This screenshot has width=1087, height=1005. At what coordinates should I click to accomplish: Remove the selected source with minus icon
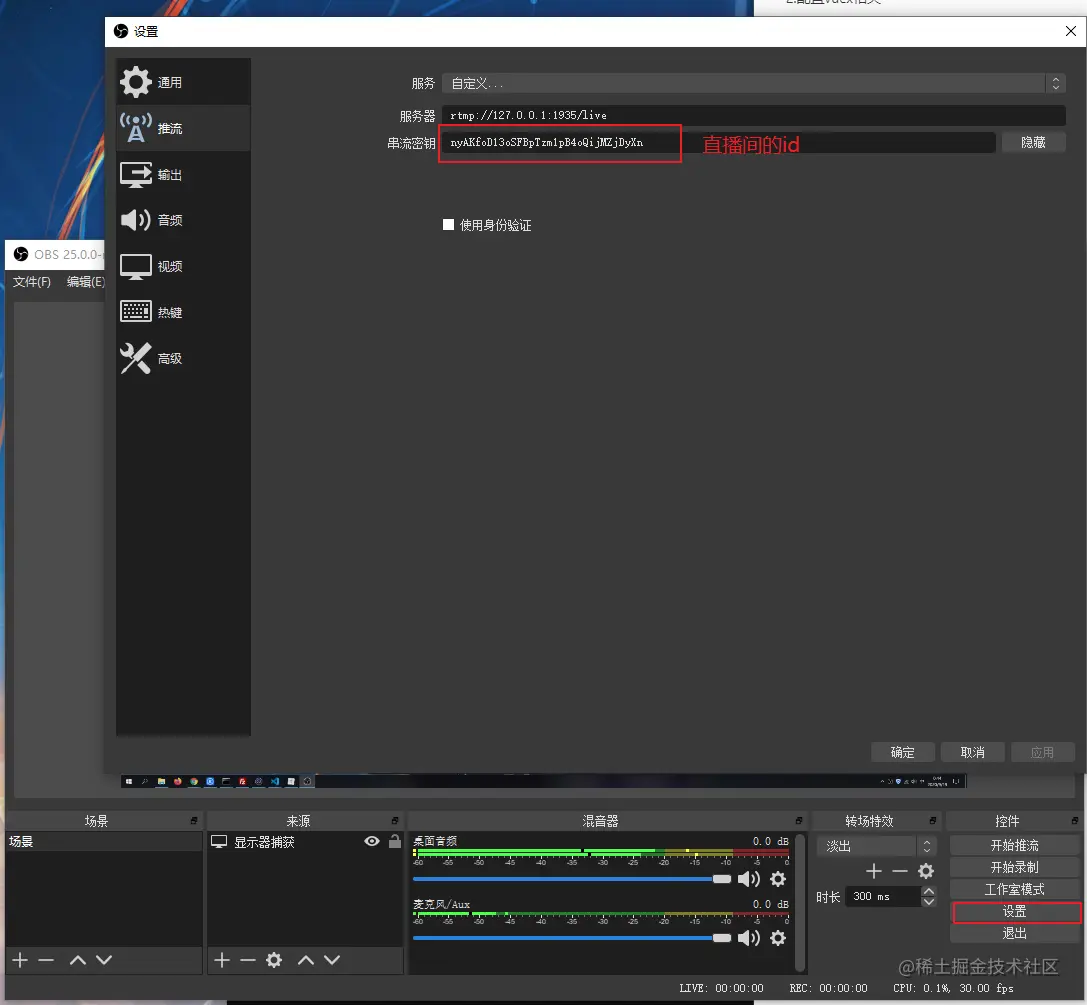(248, 960)
